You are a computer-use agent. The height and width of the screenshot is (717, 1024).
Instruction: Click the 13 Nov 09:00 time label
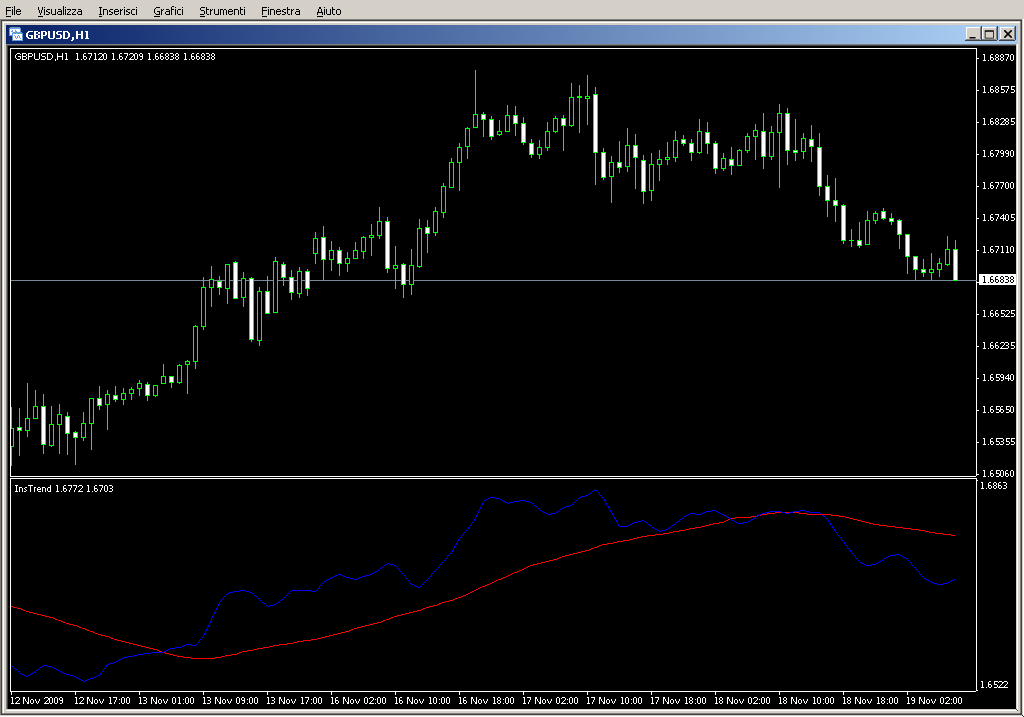pos(230,701)
